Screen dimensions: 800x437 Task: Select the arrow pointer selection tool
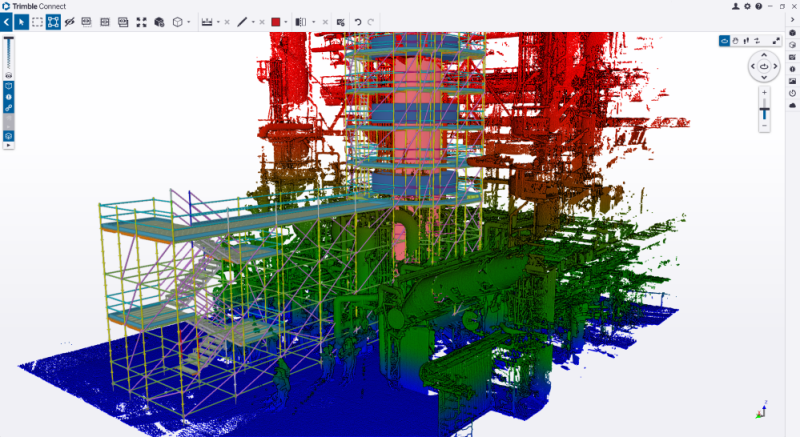[21, 21]
